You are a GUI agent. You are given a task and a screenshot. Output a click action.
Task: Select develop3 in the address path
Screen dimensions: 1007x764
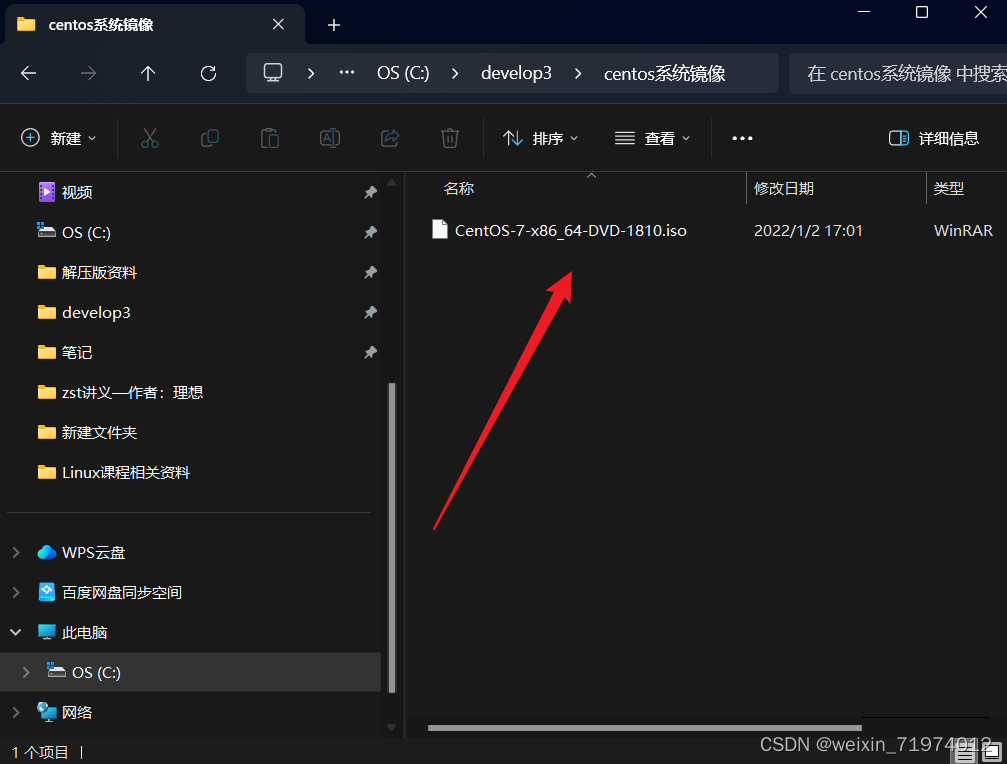[x=516, y=73]
